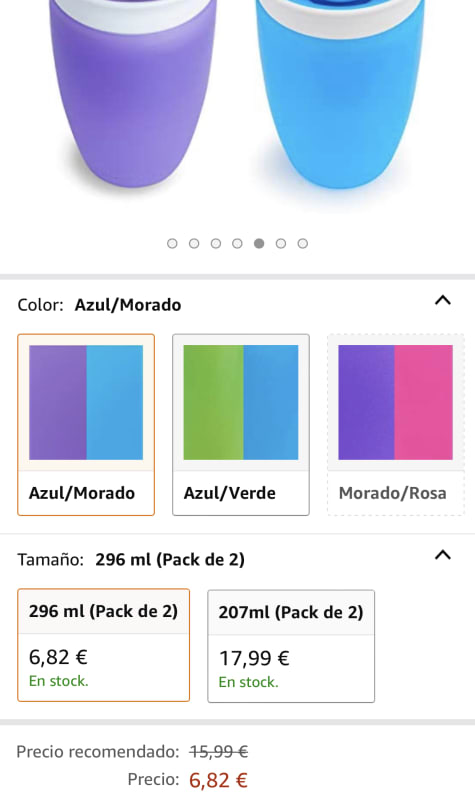This screenshot has height=793, width=475.
Task: Go to third image carousel dot
Action: pyautogui.click(x=215, y=244)
